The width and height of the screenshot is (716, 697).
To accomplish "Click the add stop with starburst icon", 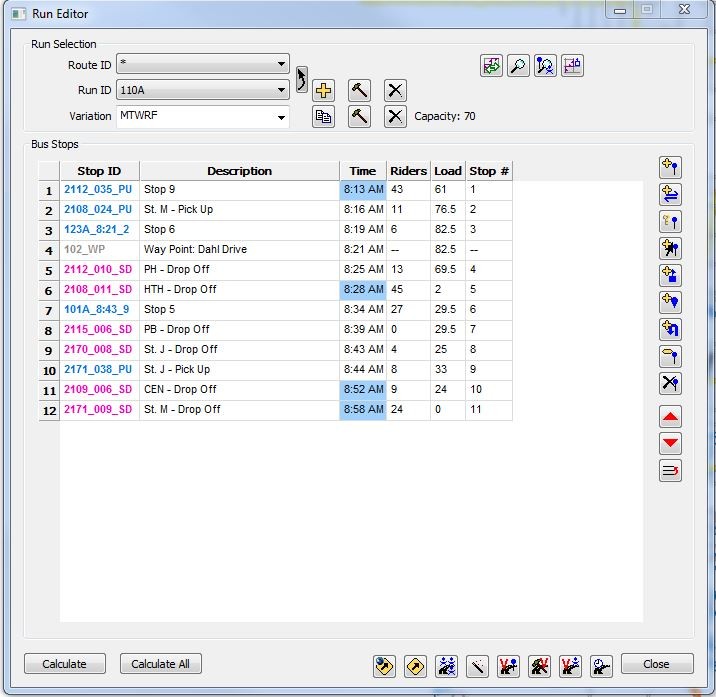I will tap(670, 248).
